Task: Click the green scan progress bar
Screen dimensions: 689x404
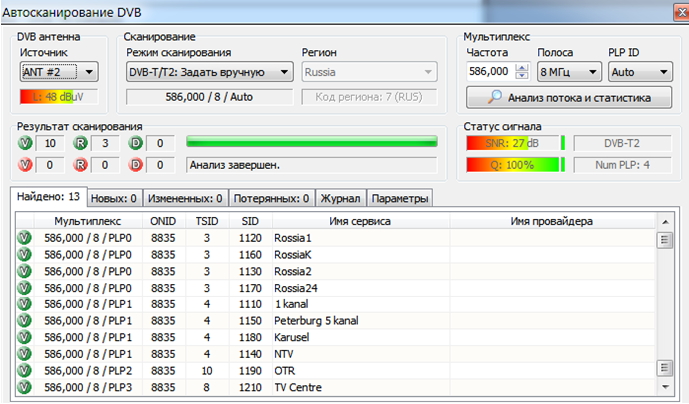Action: pyautogui.click(x=311, y=144)
